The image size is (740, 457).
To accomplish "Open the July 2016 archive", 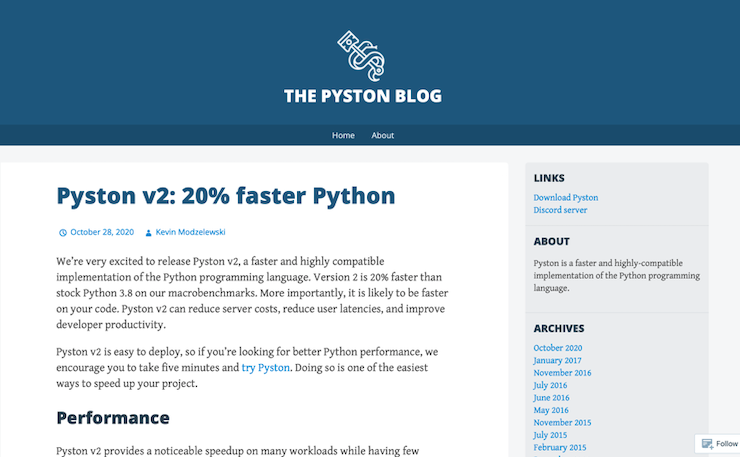I will click(550, 385).
